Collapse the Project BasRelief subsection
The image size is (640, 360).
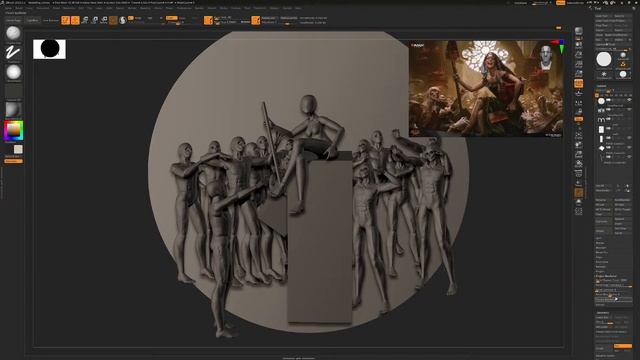click(x=606, y=276)
